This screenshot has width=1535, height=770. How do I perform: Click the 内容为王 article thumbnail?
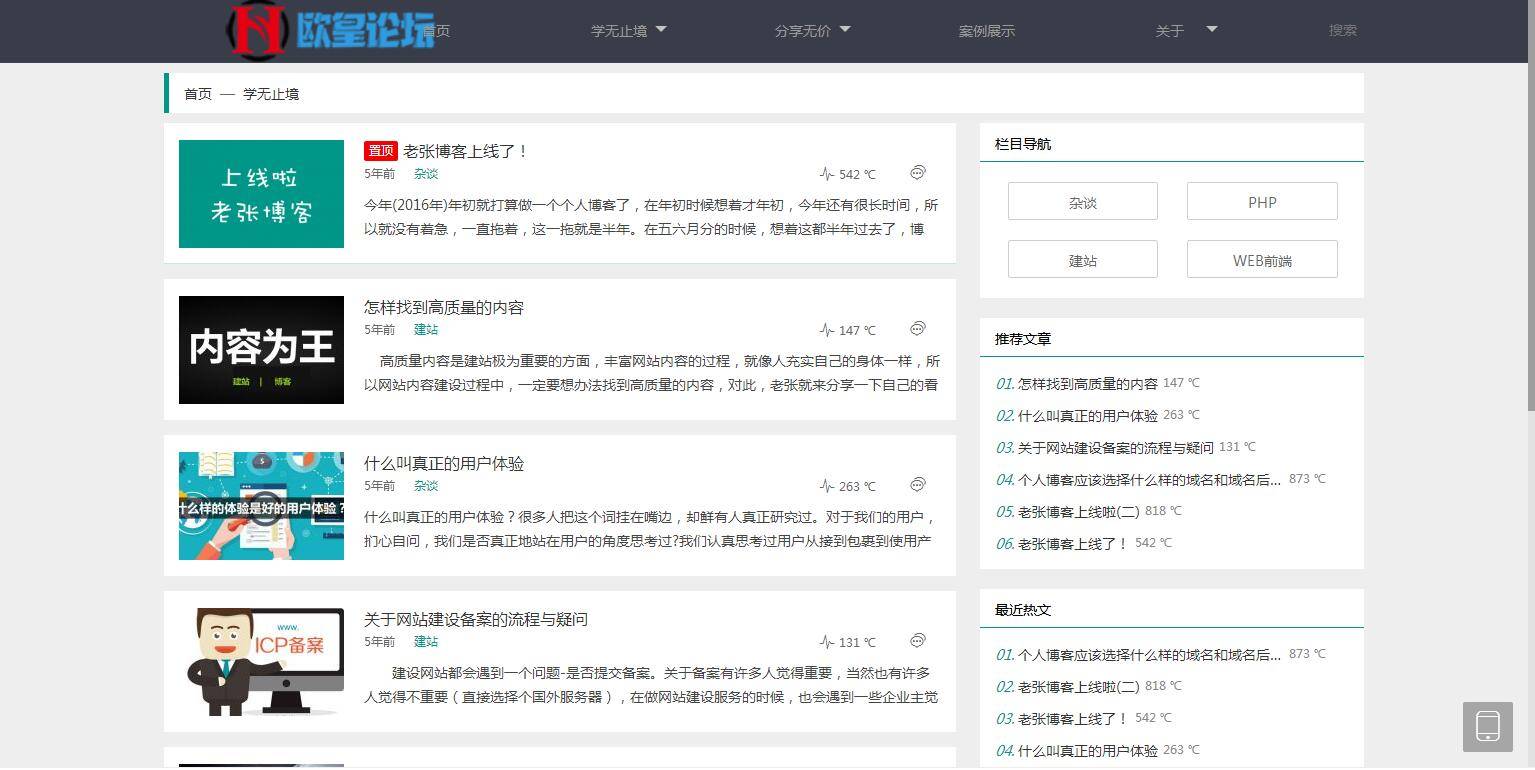(260, 349)
